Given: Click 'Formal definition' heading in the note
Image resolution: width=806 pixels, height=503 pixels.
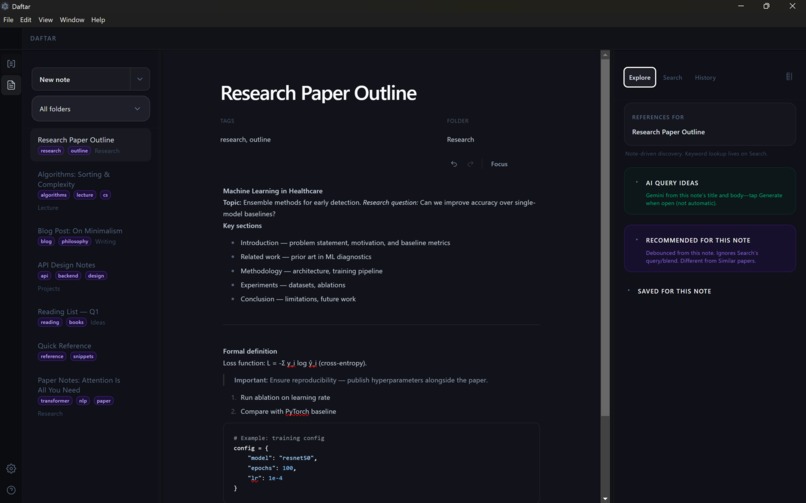Looking at the screenshot, I should pyautogui.click(x=250, y=351).
